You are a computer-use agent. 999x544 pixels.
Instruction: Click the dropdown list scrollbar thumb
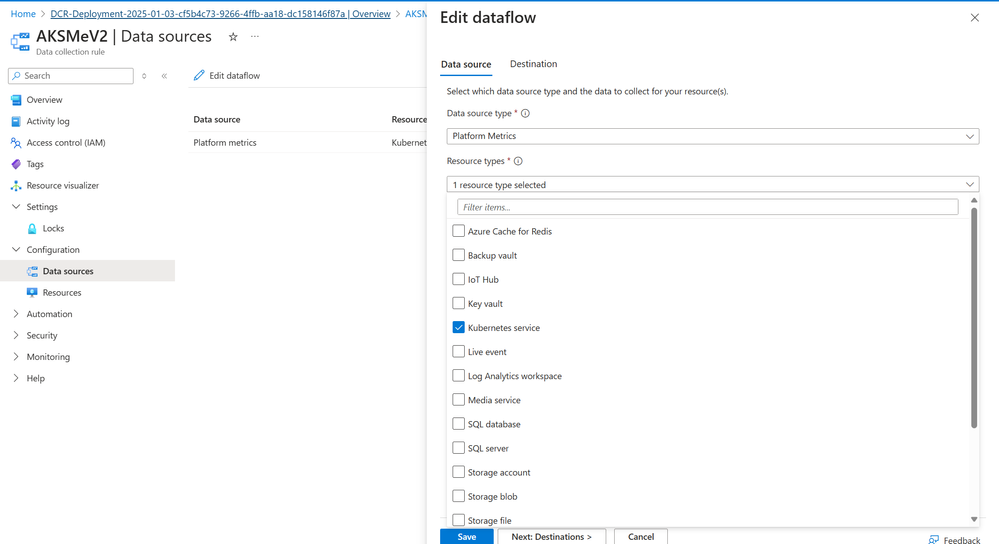[974, 317]
